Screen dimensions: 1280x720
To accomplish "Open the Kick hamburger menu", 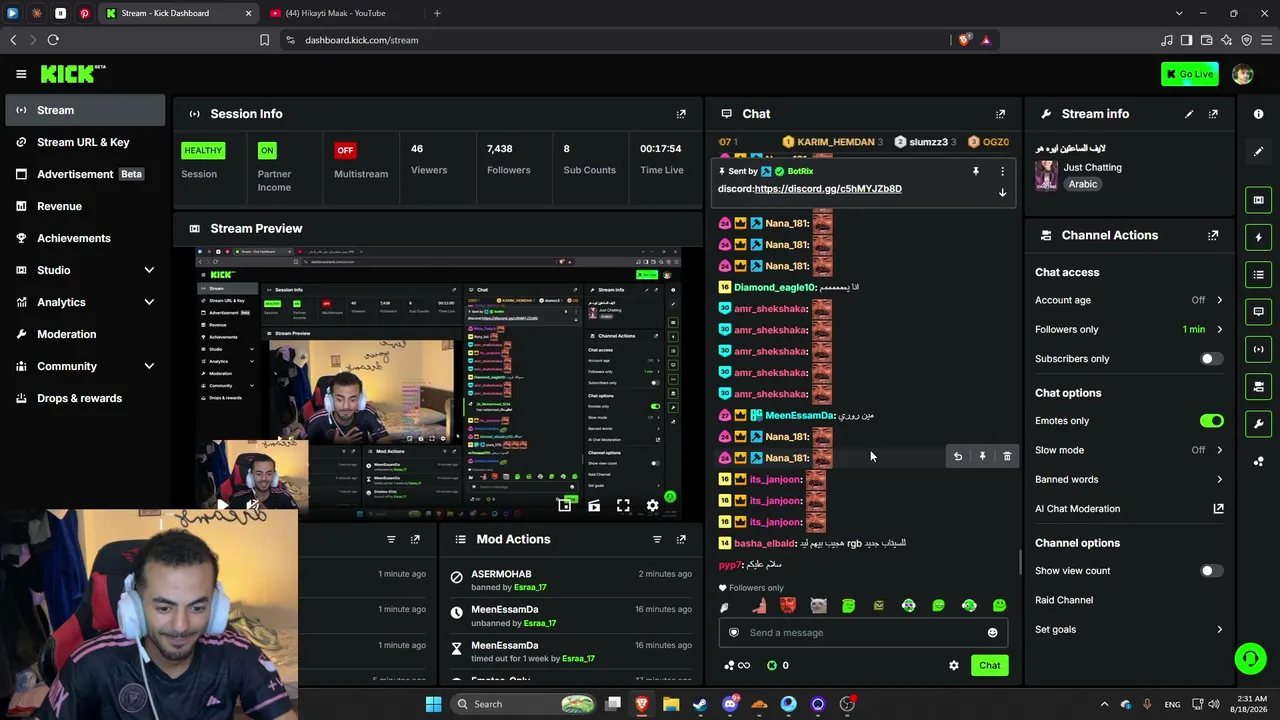I will point(21,74).
